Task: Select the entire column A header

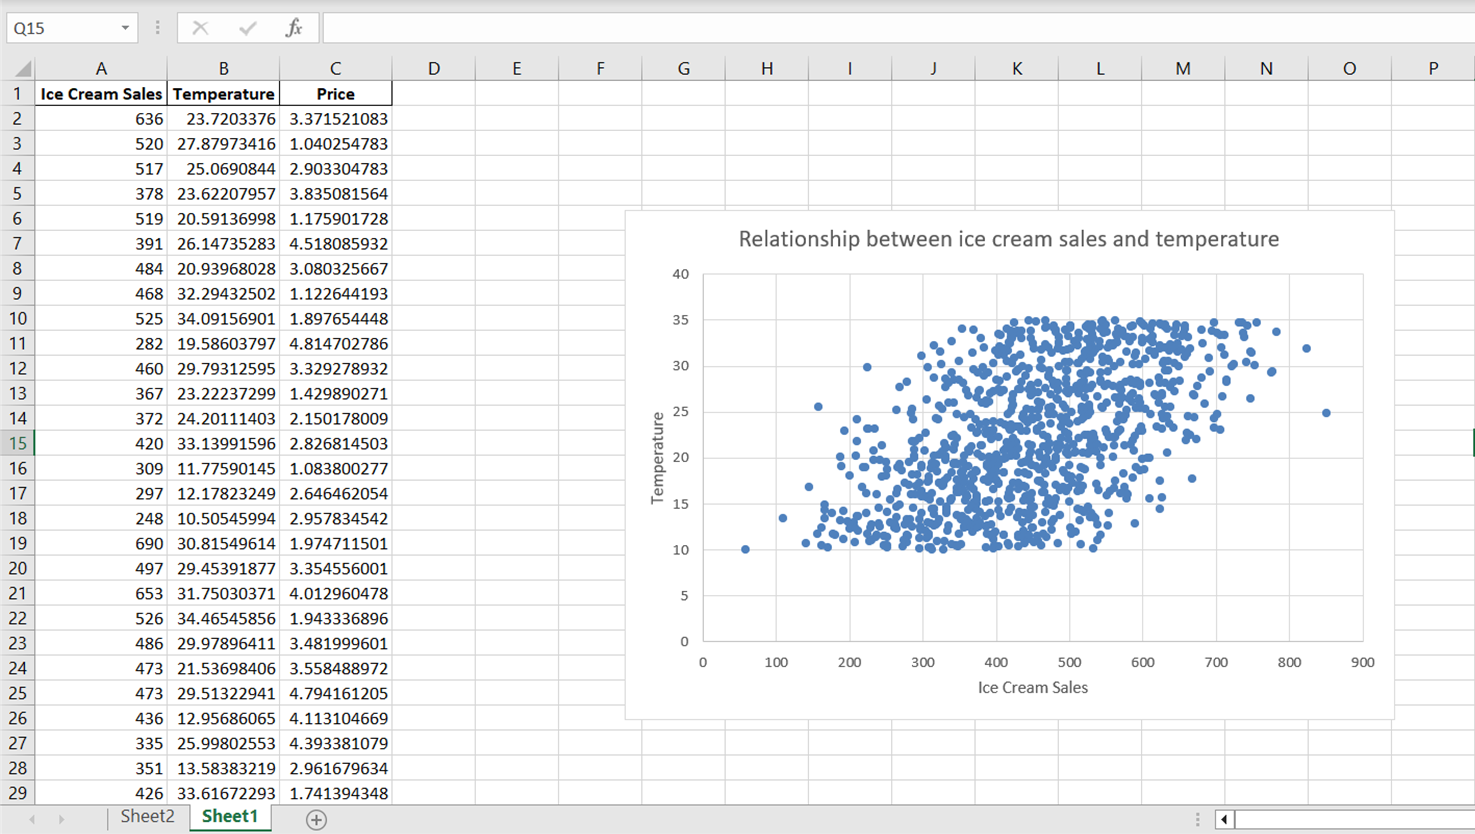Action: [100, 68]
